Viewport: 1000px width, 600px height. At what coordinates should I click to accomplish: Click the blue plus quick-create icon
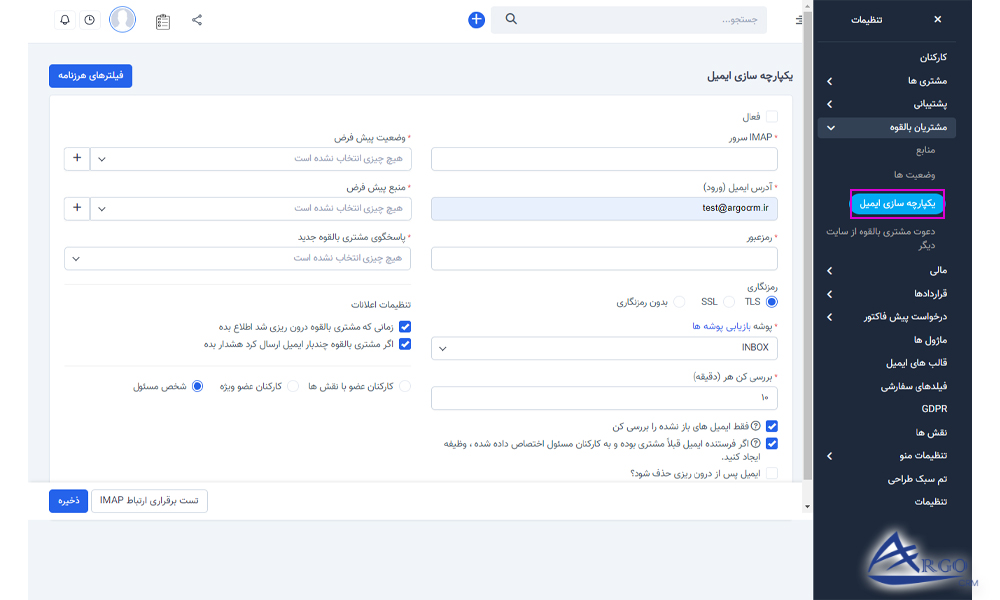[476, 19]
